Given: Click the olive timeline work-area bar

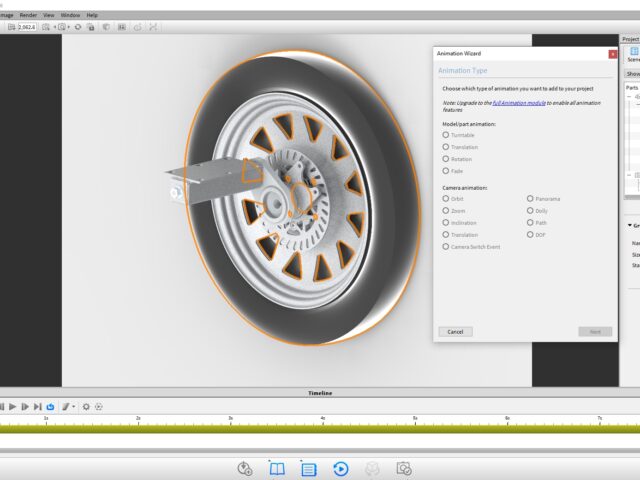Looking at the screenshot, I should tap(320, 429).
